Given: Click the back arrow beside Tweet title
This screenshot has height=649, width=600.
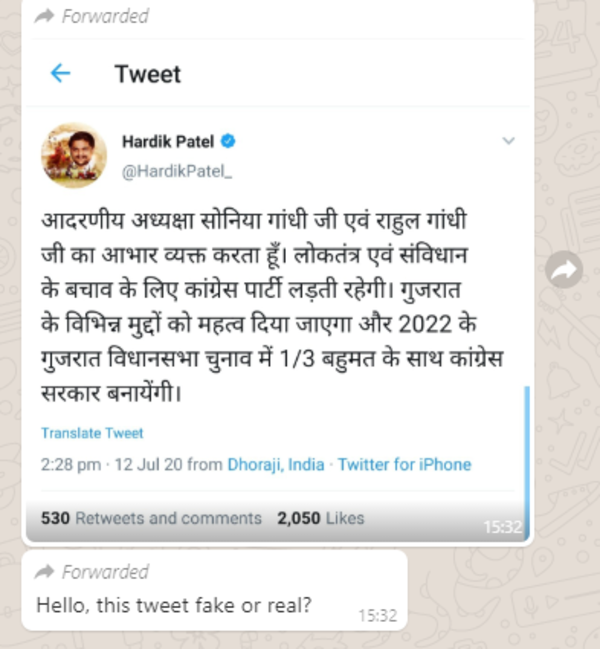Looking at the screenshot, I should tap(61, 74).
